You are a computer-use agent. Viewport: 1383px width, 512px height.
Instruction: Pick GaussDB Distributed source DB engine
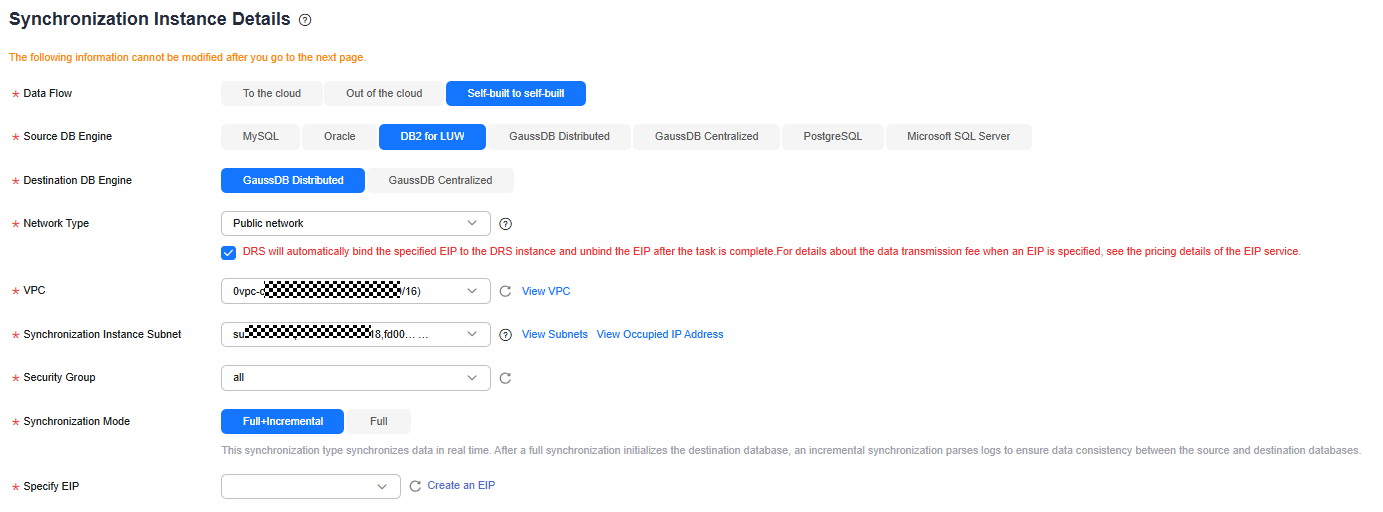click(x=559, y=136)
